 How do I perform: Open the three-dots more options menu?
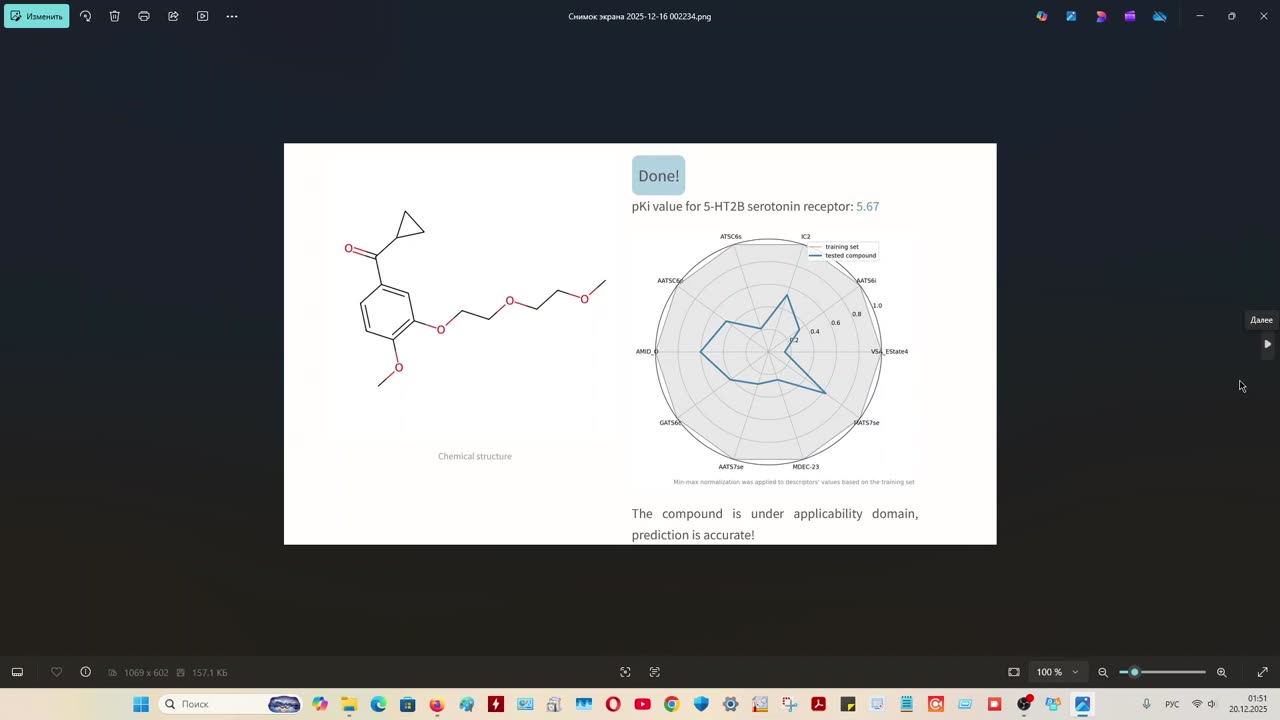point(232,16)
